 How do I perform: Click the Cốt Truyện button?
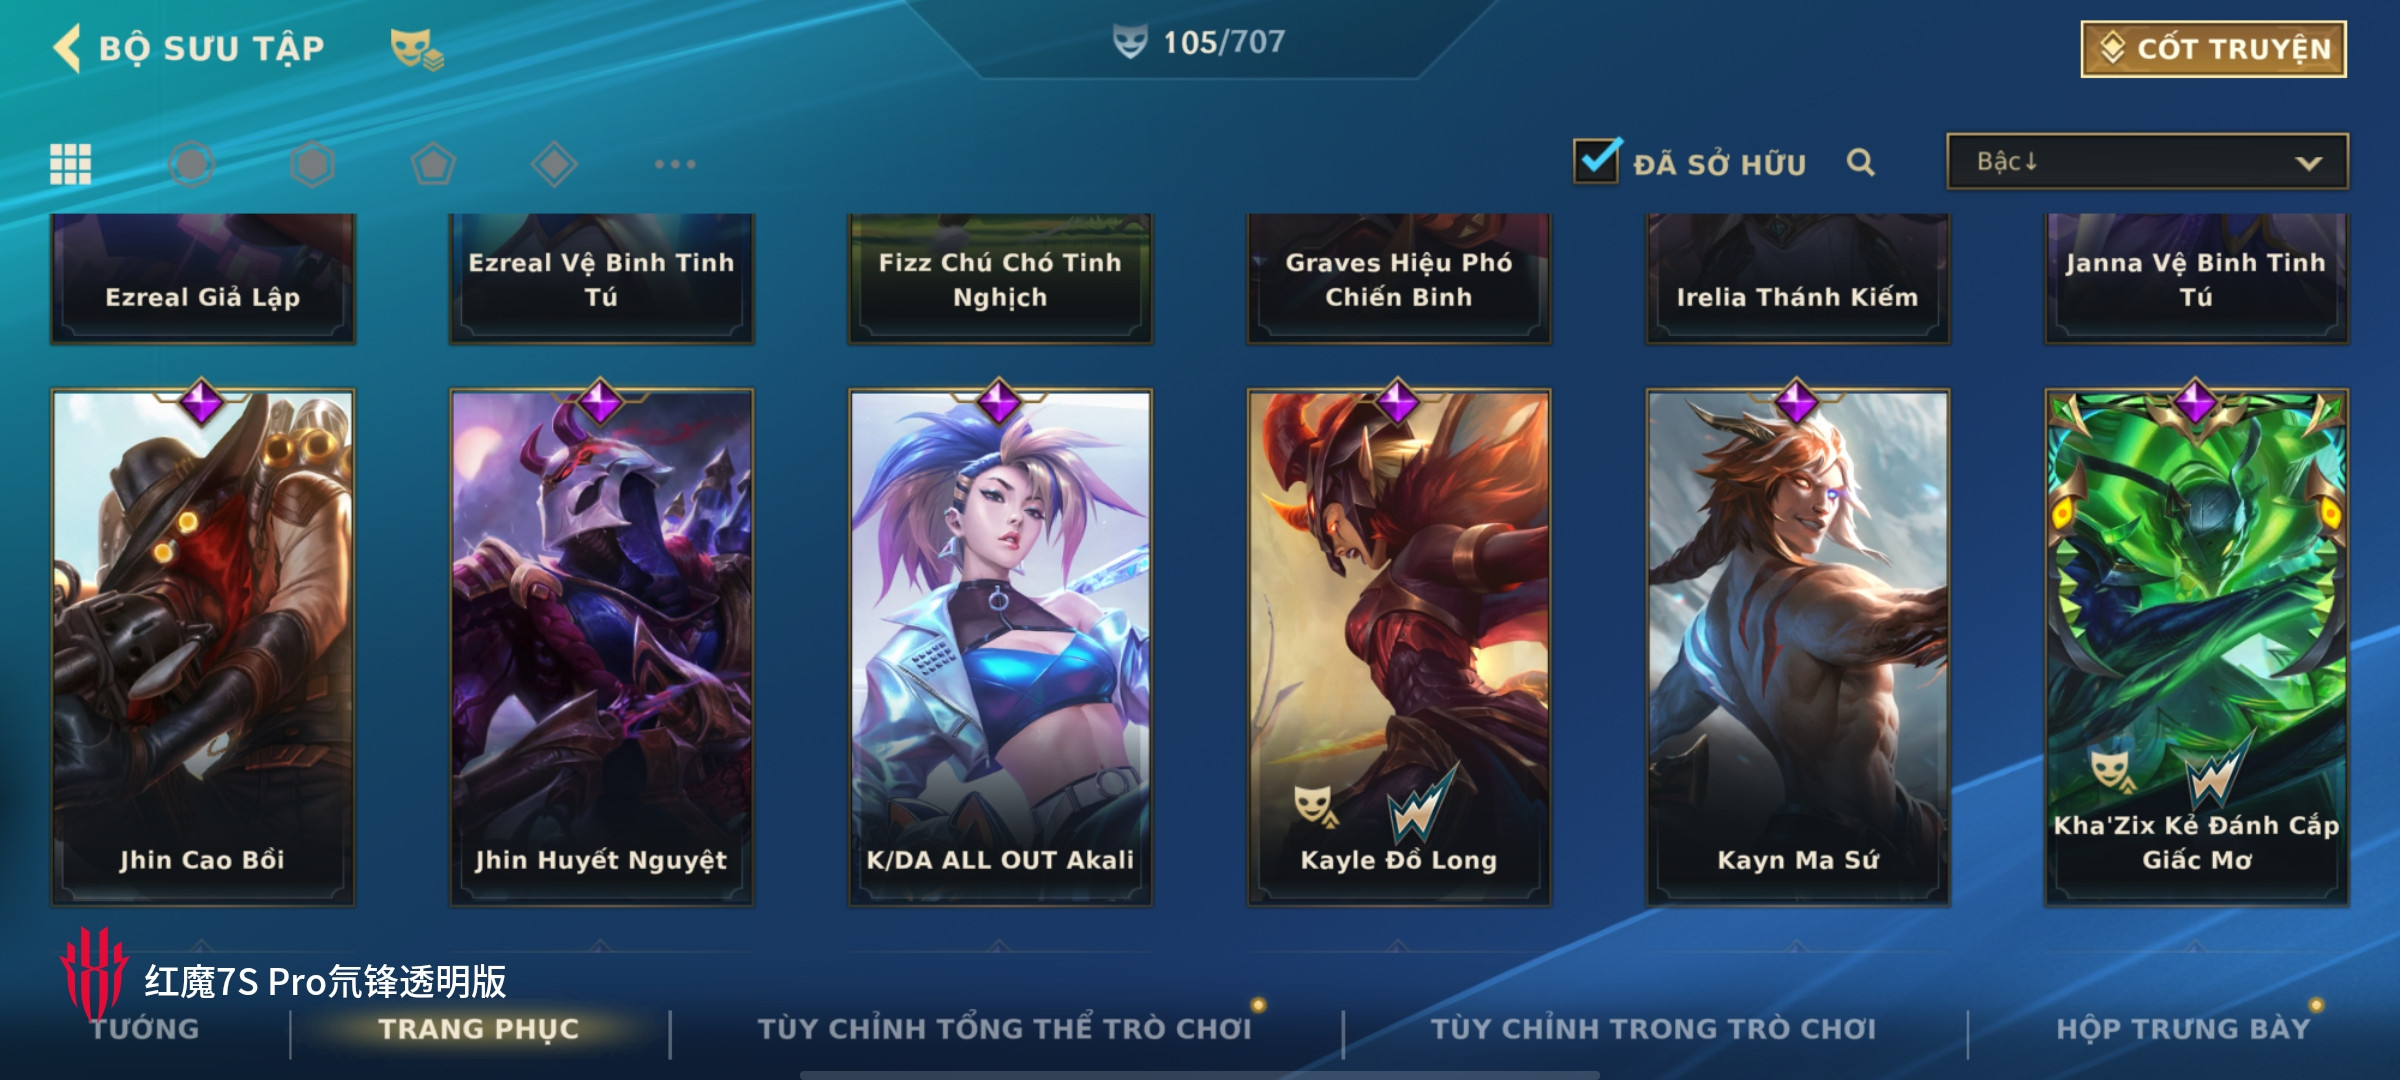(x=2213, y=49)
